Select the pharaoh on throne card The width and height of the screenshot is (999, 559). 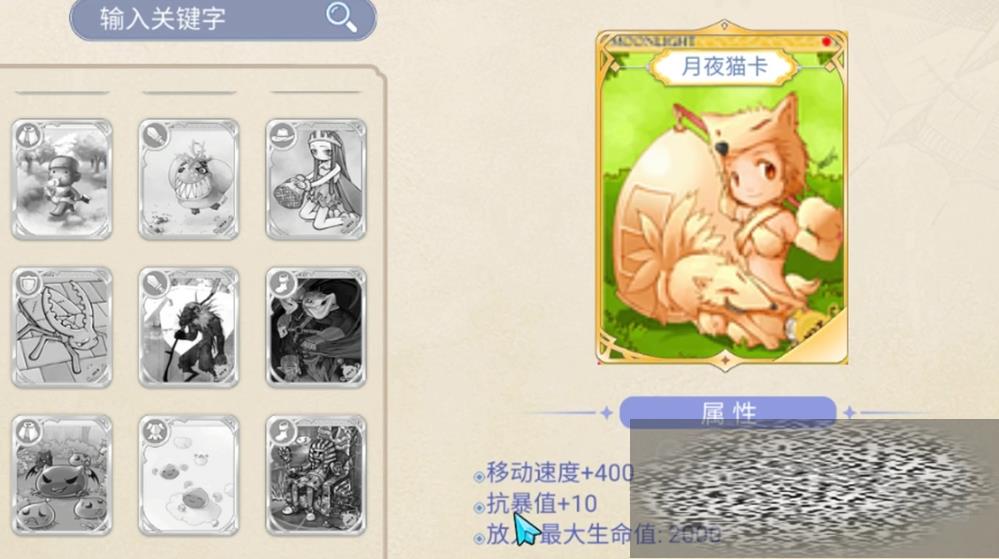coord(316,476)
